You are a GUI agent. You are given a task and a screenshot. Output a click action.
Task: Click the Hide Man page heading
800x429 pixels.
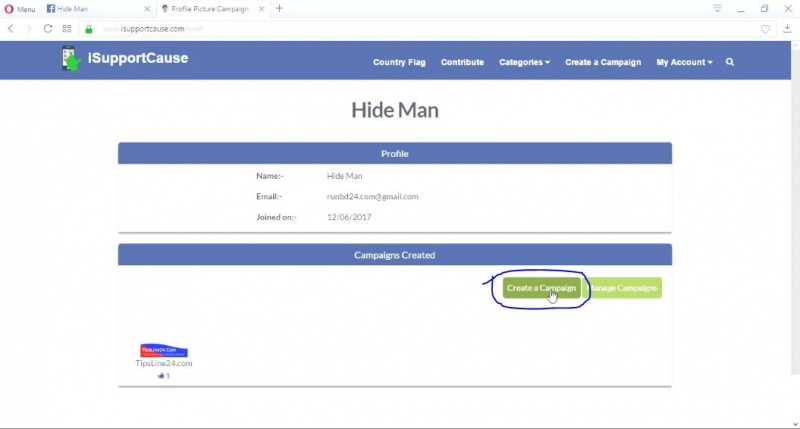click(395, 110)
